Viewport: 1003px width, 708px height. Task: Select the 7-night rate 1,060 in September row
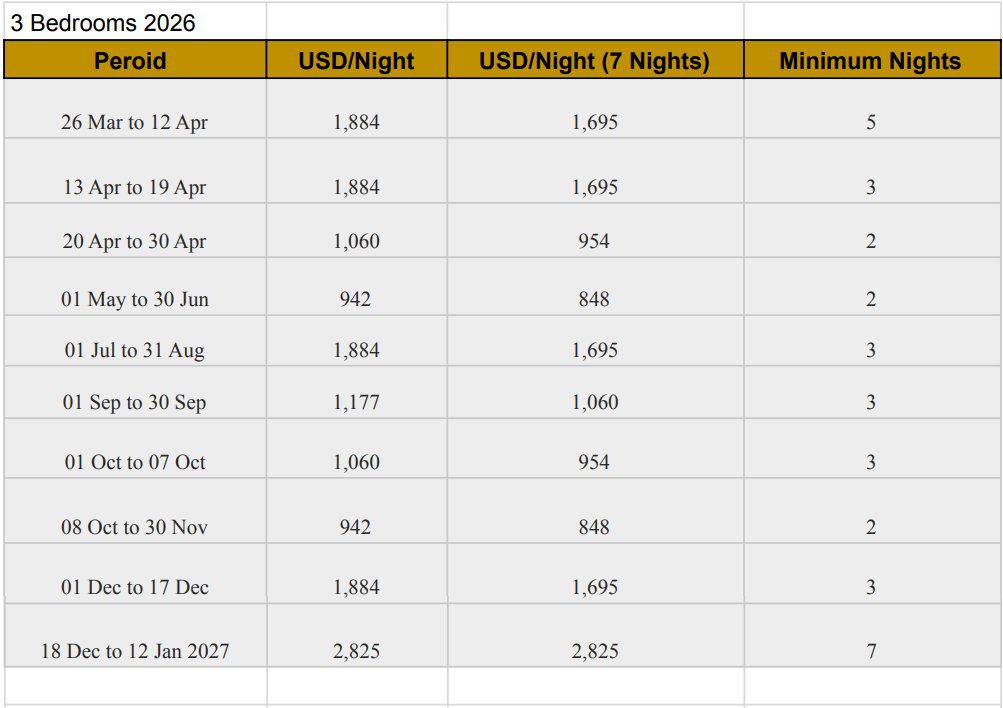[595, 403]
